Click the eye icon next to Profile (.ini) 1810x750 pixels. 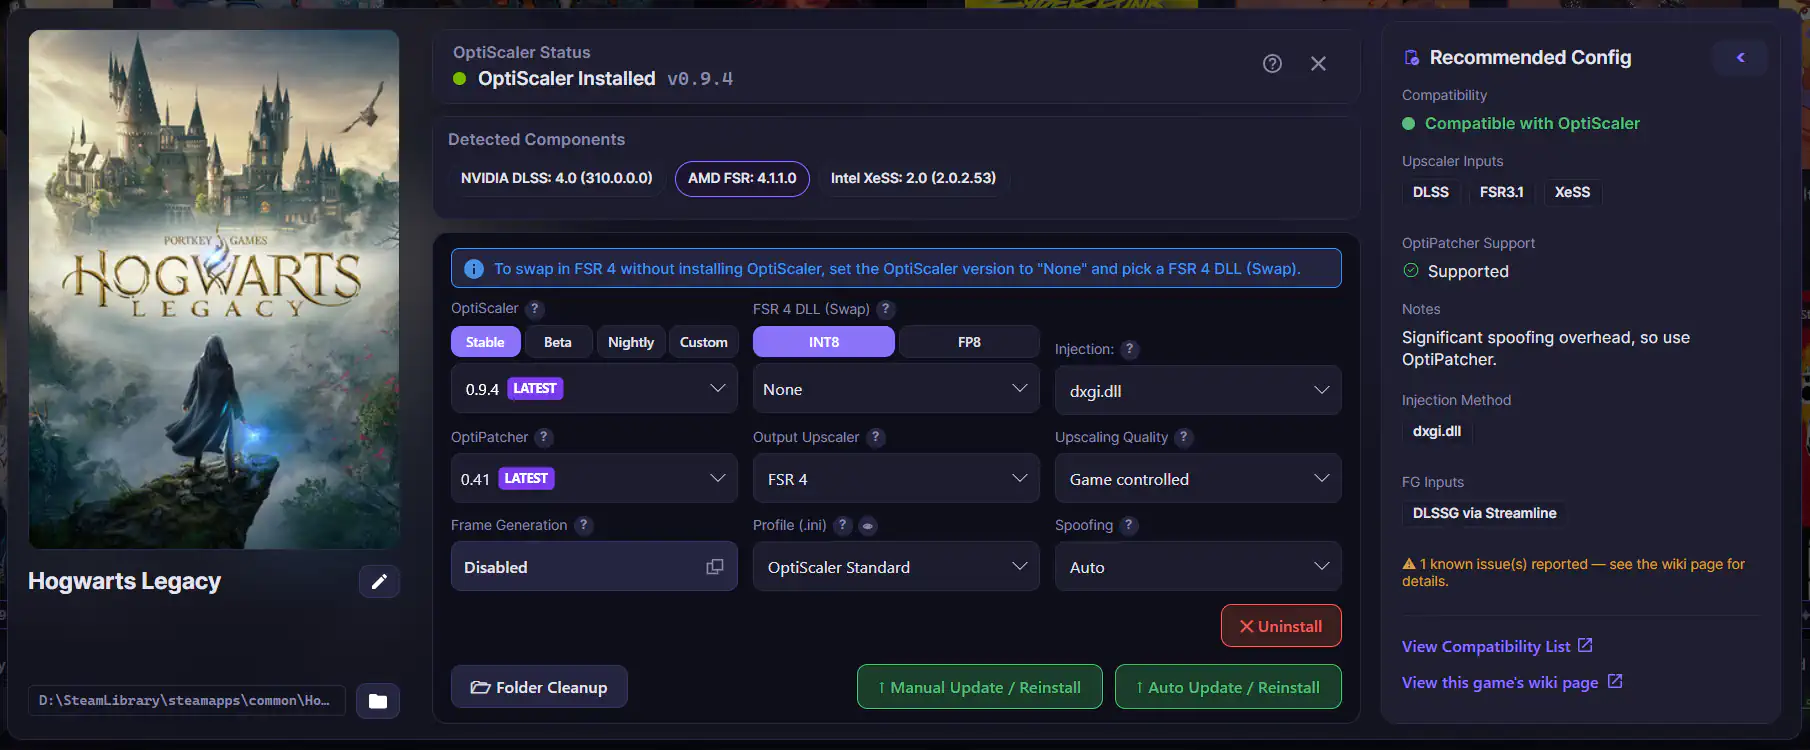867,526
